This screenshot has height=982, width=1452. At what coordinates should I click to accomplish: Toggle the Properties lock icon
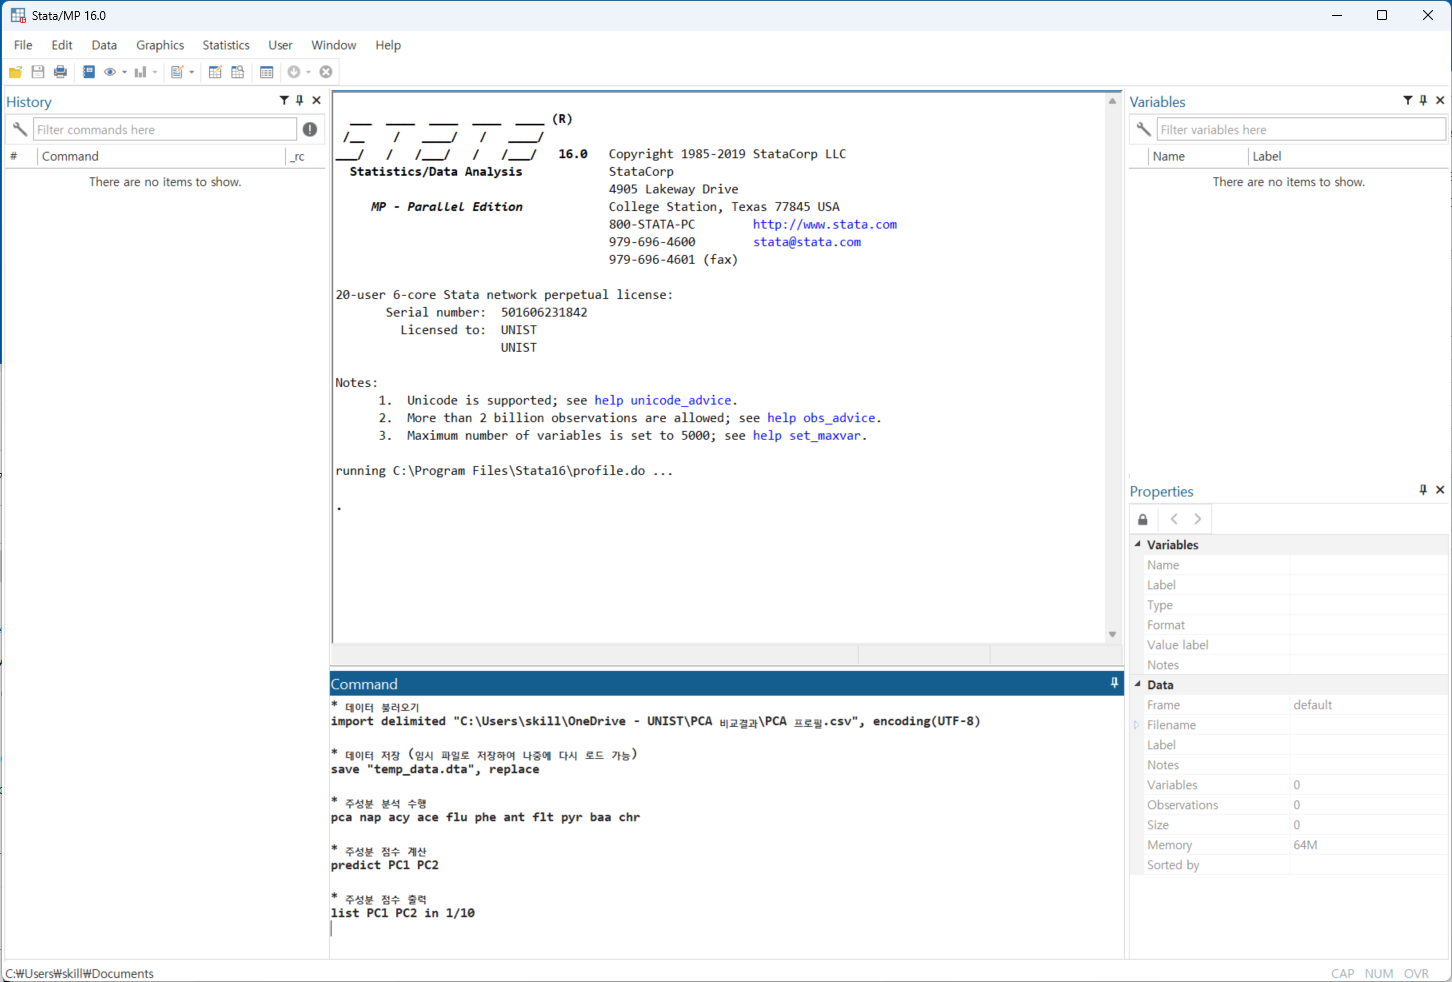[1143, 519]
